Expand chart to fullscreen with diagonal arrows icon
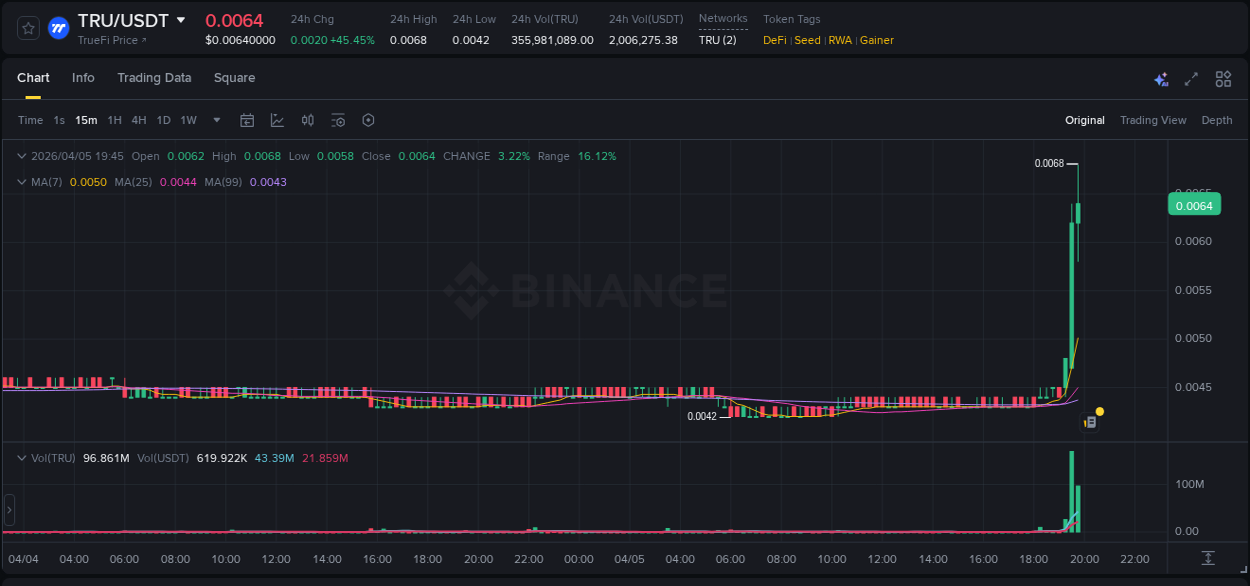Image resolution: width=1250 pixels, height=586 pixels. (x=1191, y=78)
